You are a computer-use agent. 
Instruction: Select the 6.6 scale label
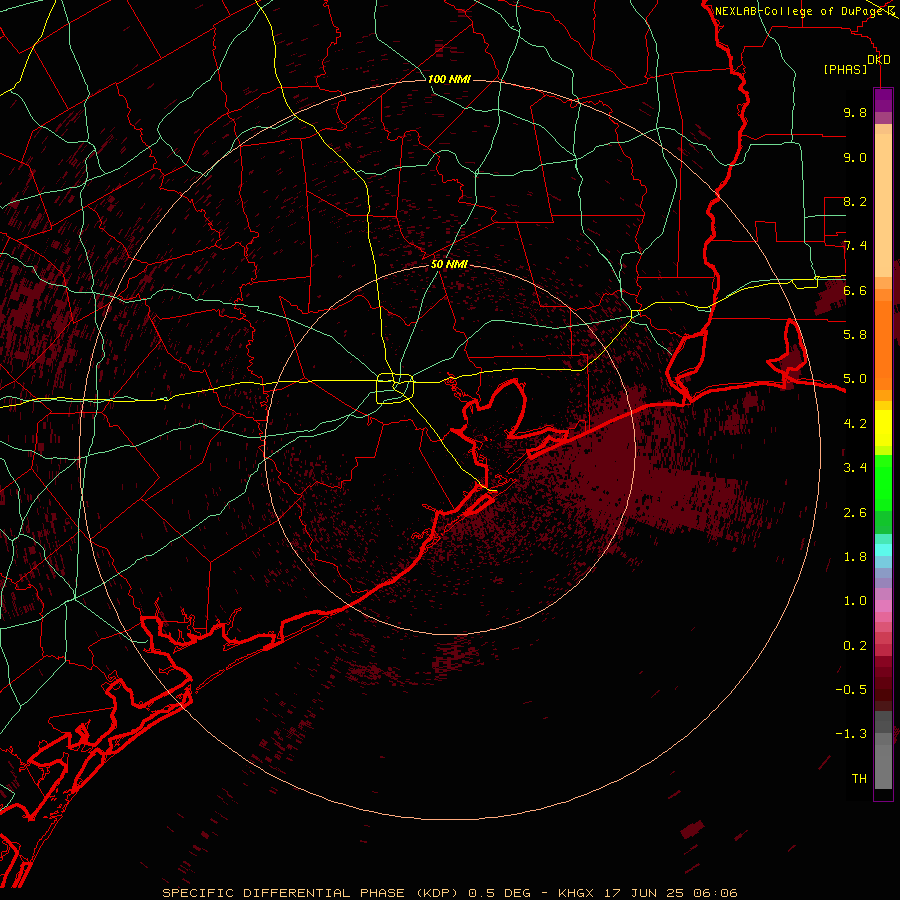pyautogui.click(x=855, y=290)
